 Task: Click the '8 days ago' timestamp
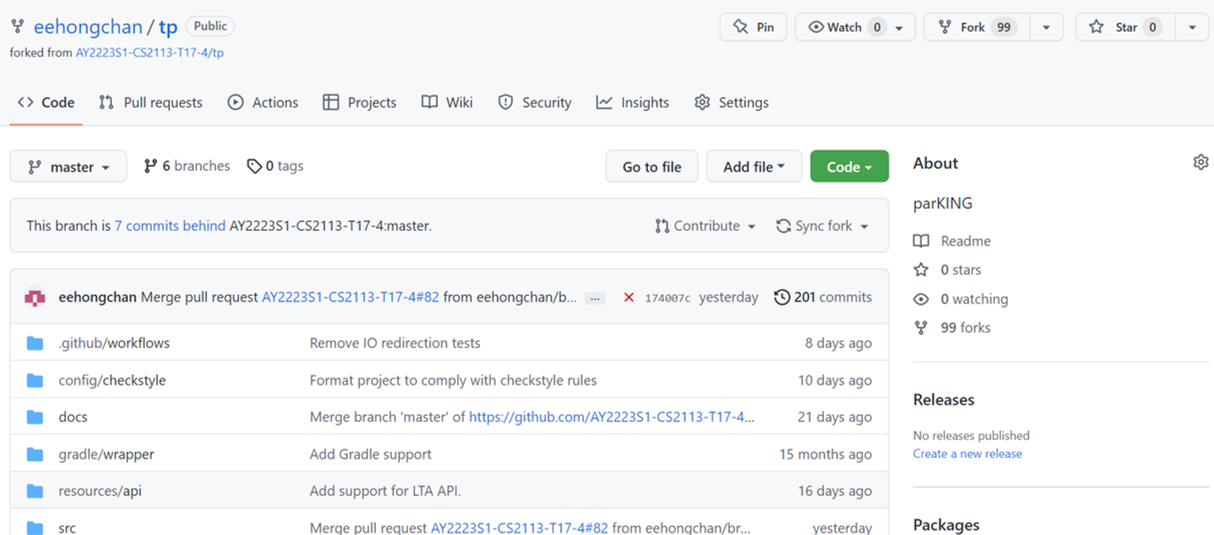pyautogui.click(x=838, y=343)
